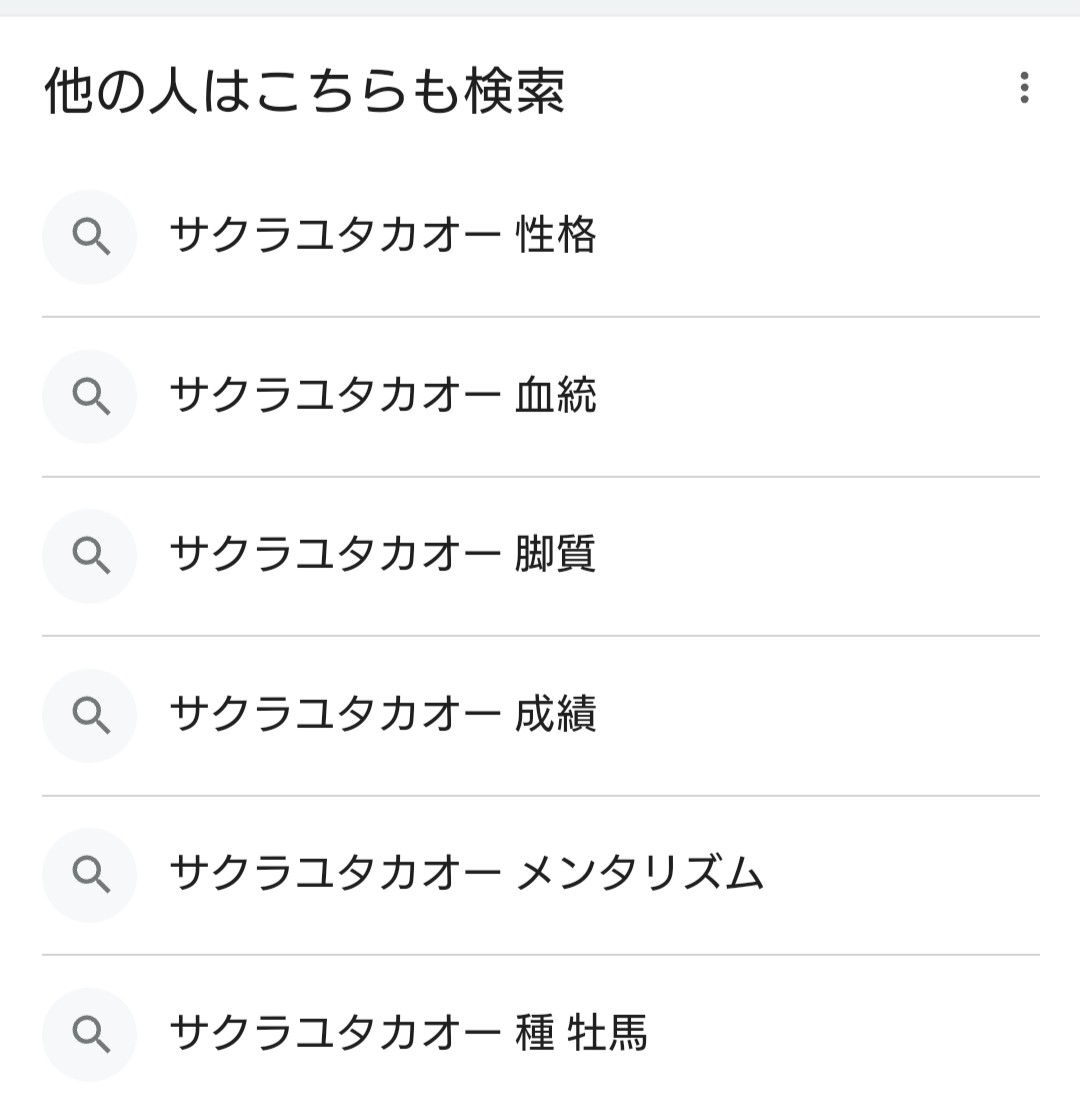Open the サクラユタカオー 成績 search suggestion

pyautogui.click(x=541, y=716)
